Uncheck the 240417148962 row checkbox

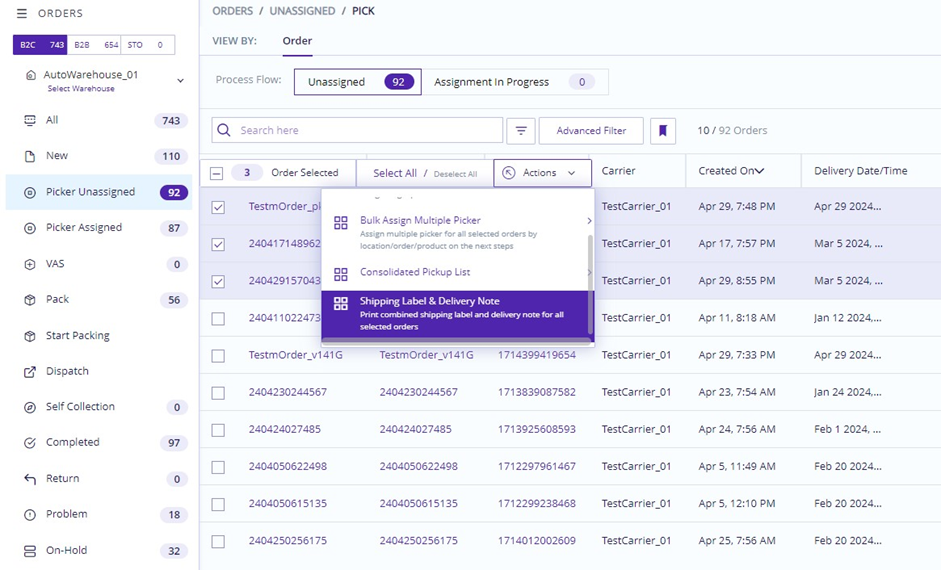coord(218,245)
